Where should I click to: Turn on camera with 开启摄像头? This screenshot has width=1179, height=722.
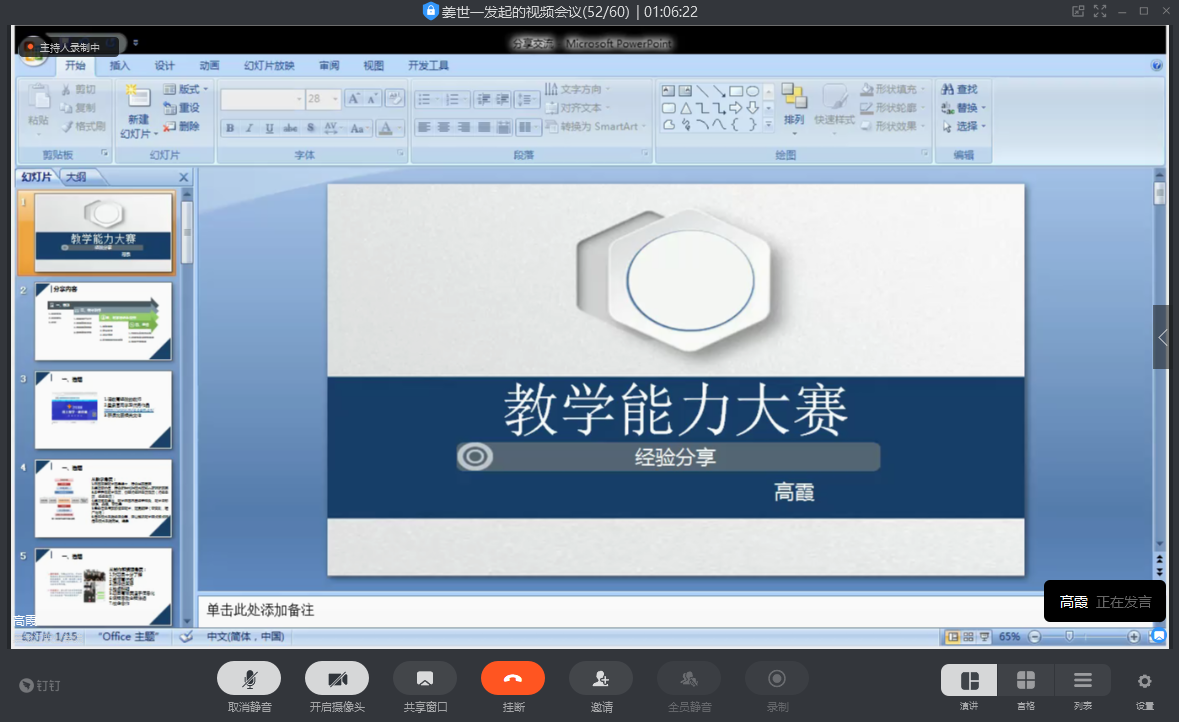tap(337, 679)
